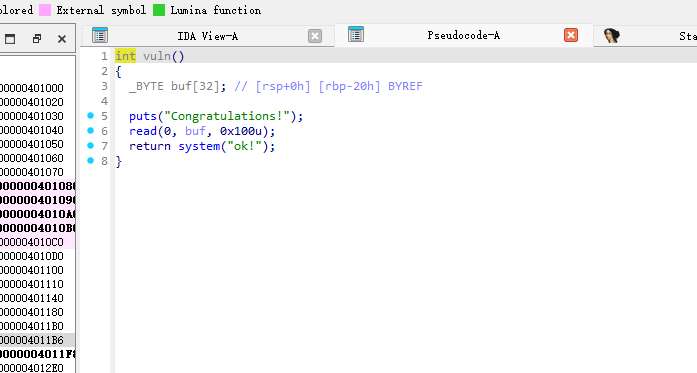Select address 00000004011B6 in function list
Viewport: 697px width, 373px height.
pyautogui.click(x=32, y=340)
